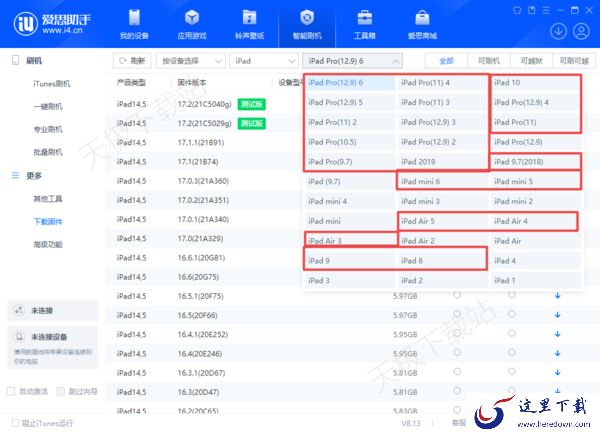Screen dimensions: 600x432
Task: Toggle the 自动激活 checkbox
Action: pyautogui.click(x=11, y=391)
